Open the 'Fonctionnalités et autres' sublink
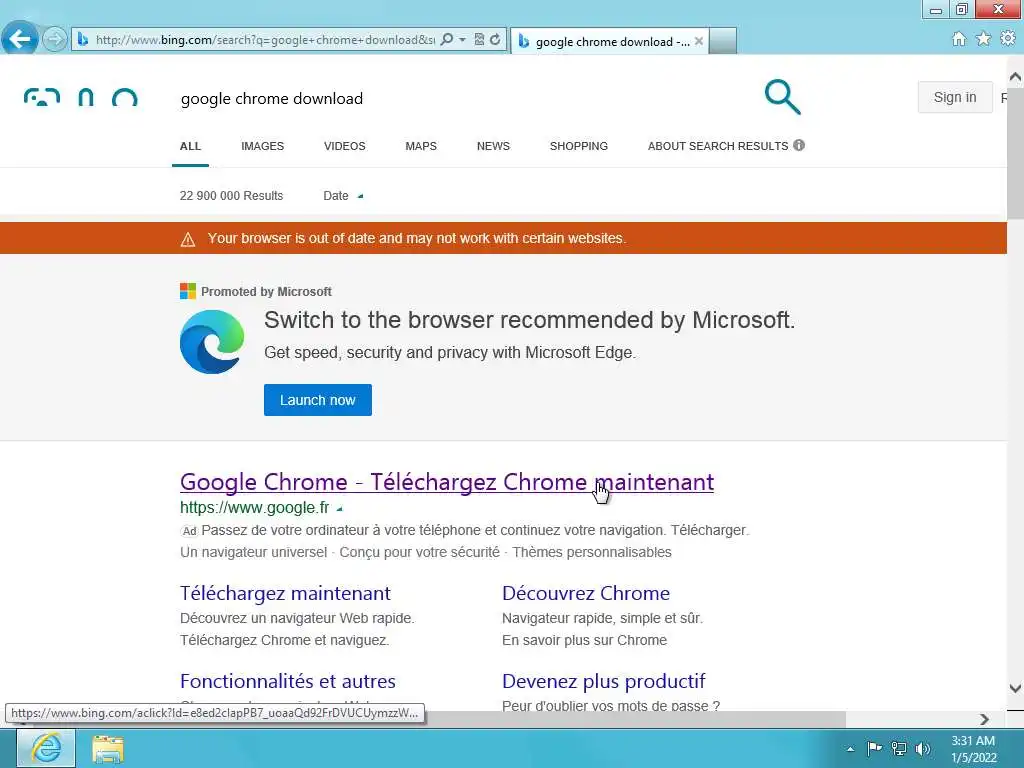The width and height of the screenshot is (1024, 768). (x=287, y=681)
